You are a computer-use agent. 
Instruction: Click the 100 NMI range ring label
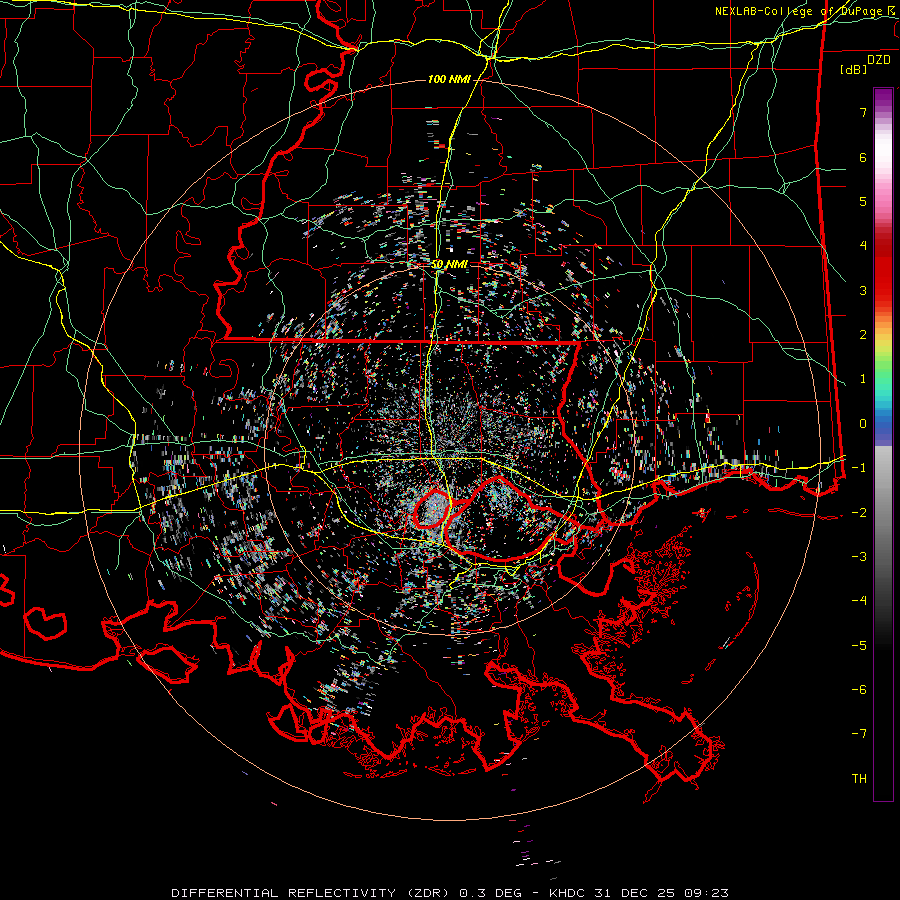449,79
